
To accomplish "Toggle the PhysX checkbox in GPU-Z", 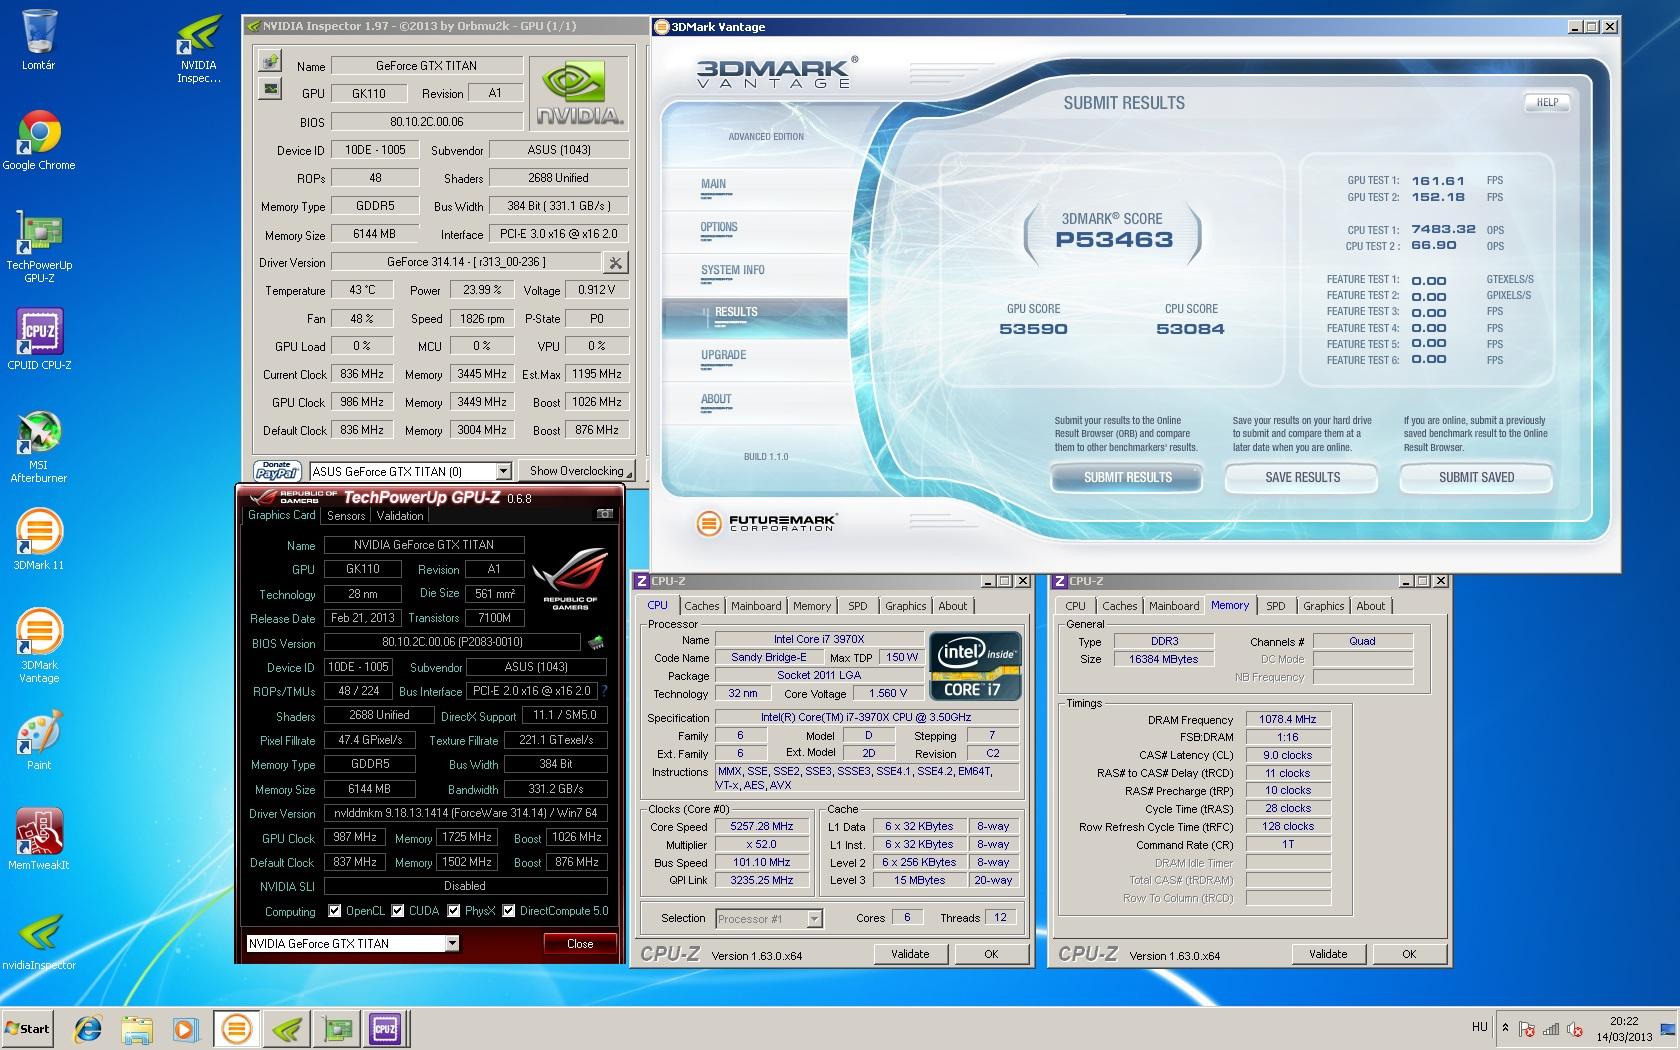I will pyautogui.click(x=454, y=911).
